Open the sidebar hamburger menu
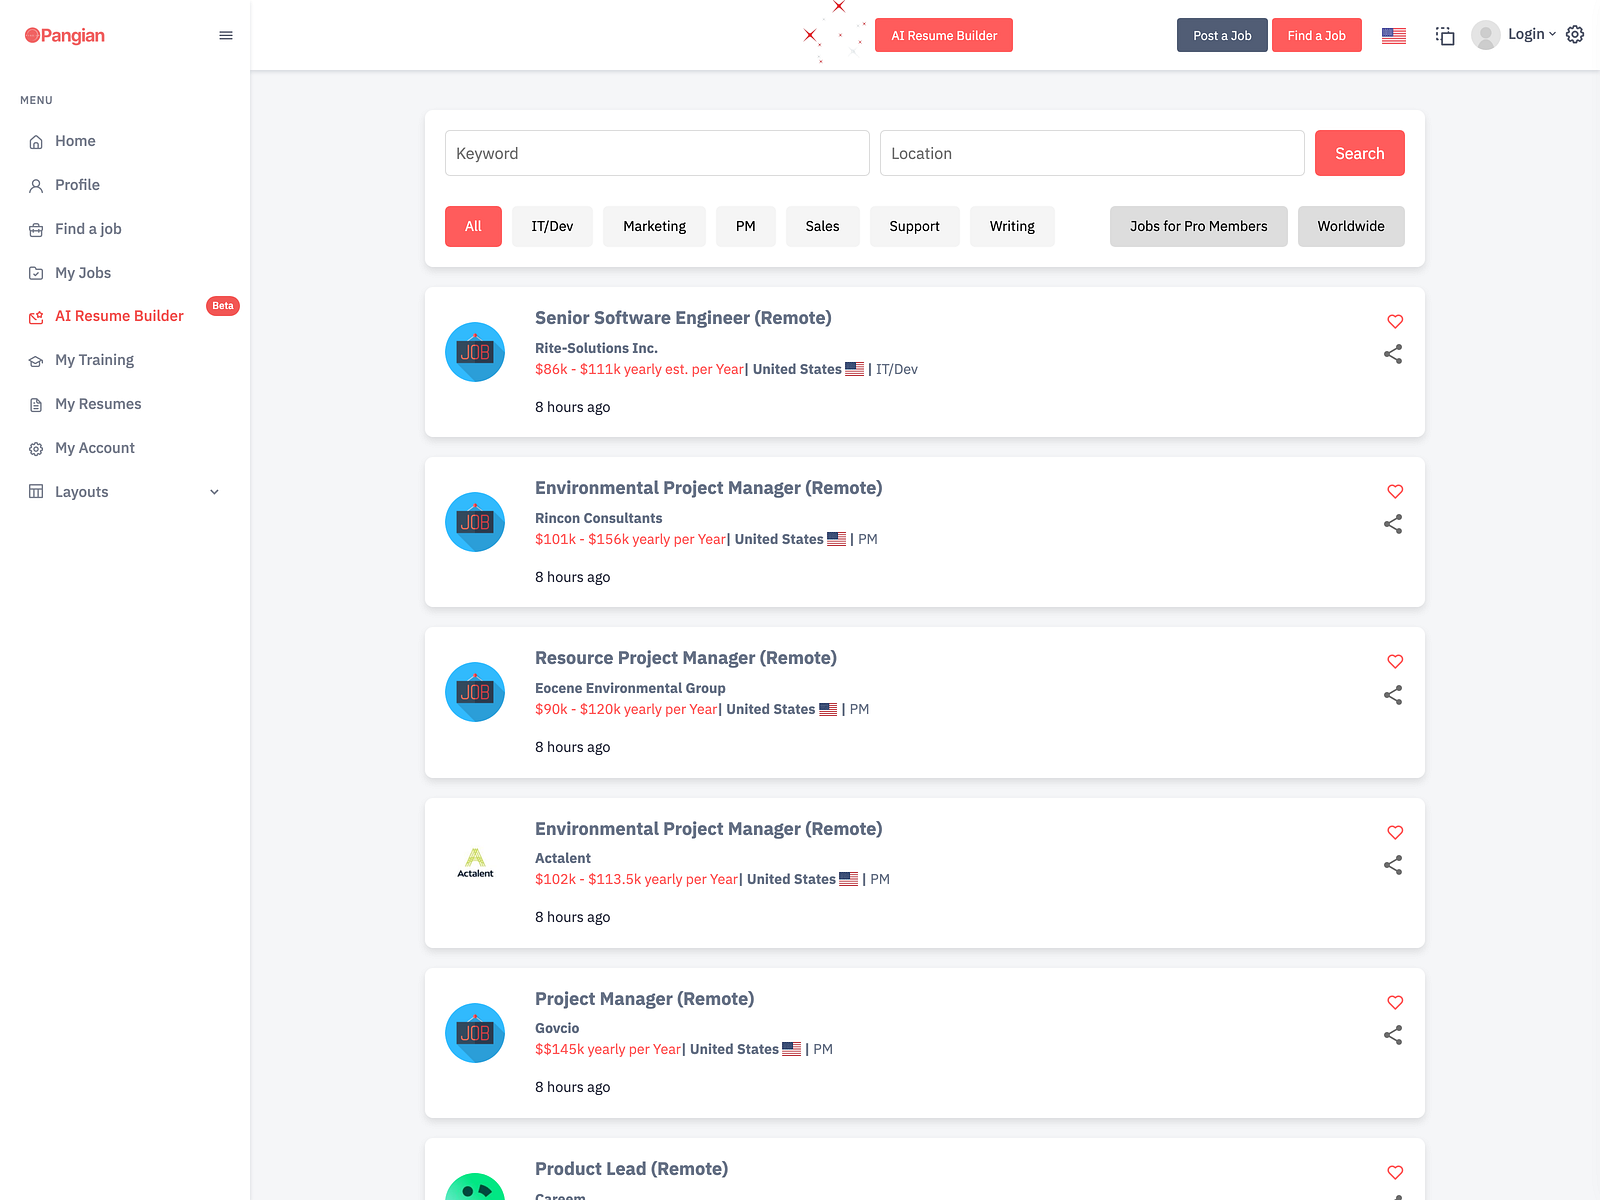 tap(226, 35)
